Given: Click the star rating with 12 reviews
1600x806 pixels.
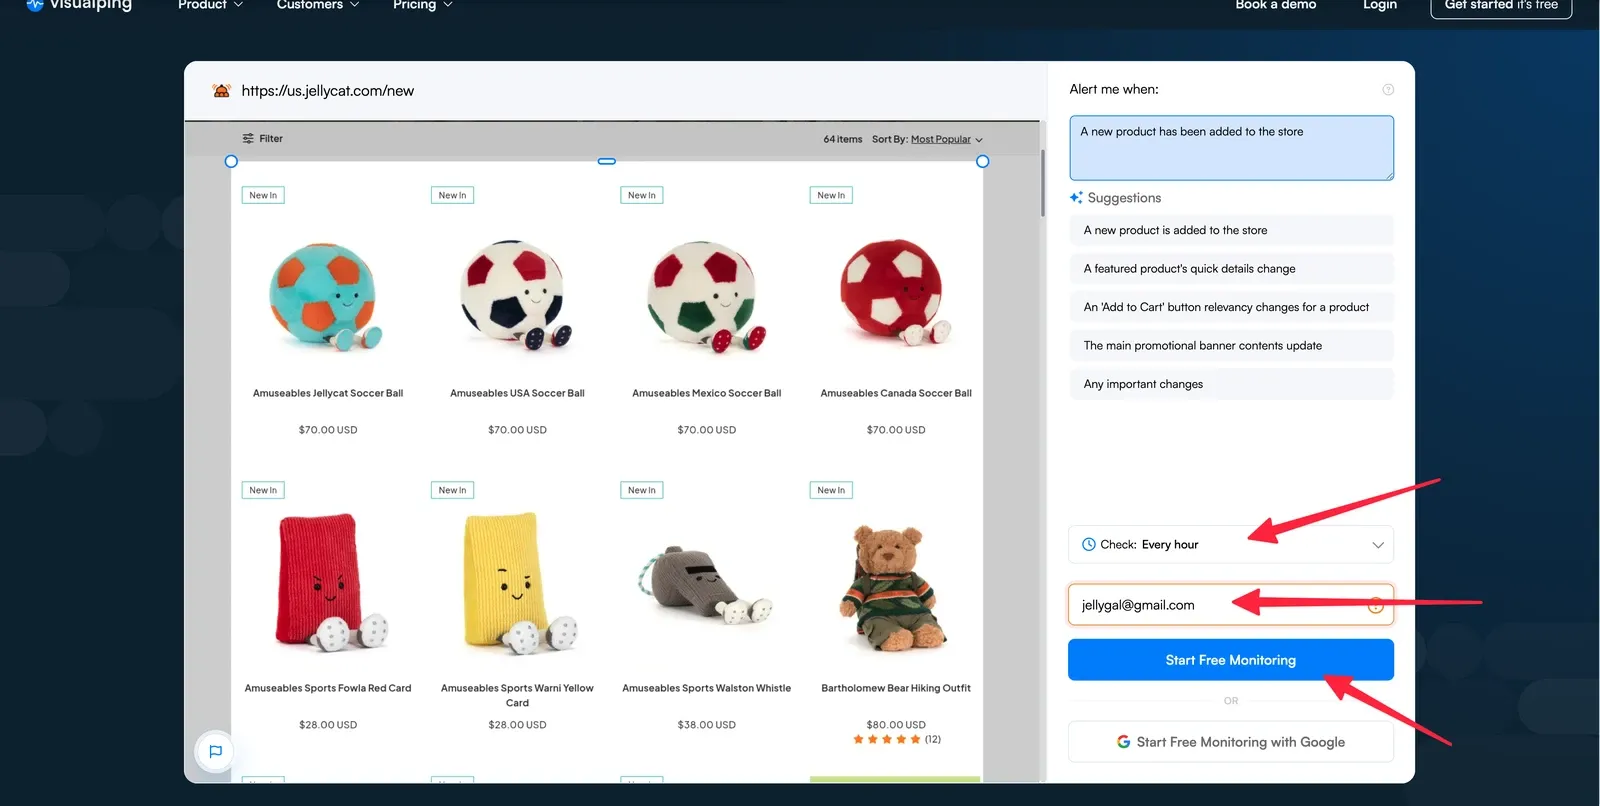Looking at the screenshot, I should click(896, 740).
